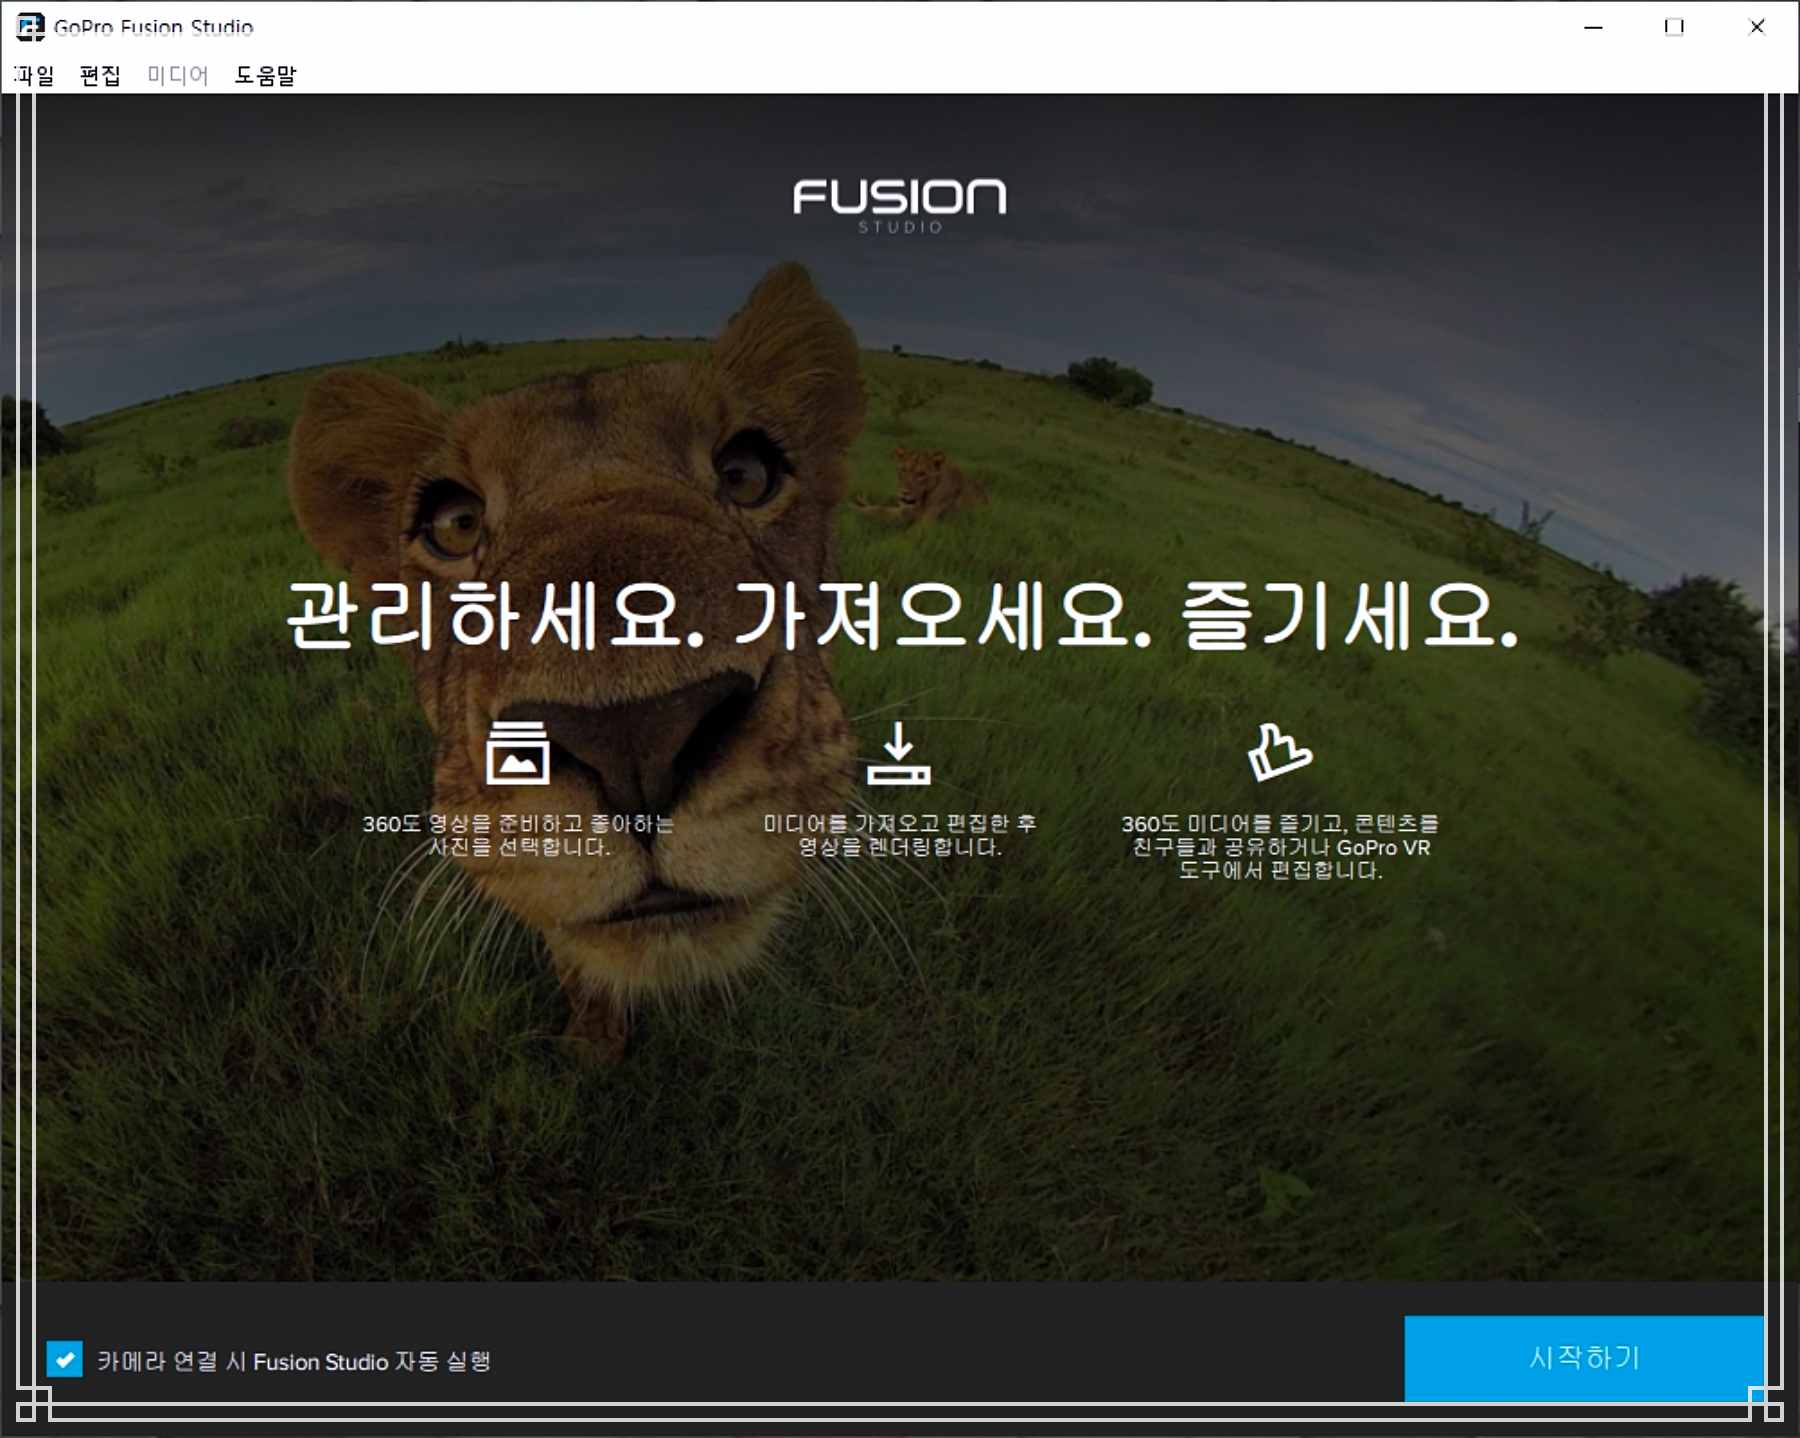
Task: Click the thumbs-up enjoy icon
Action: pos(1279,752)
